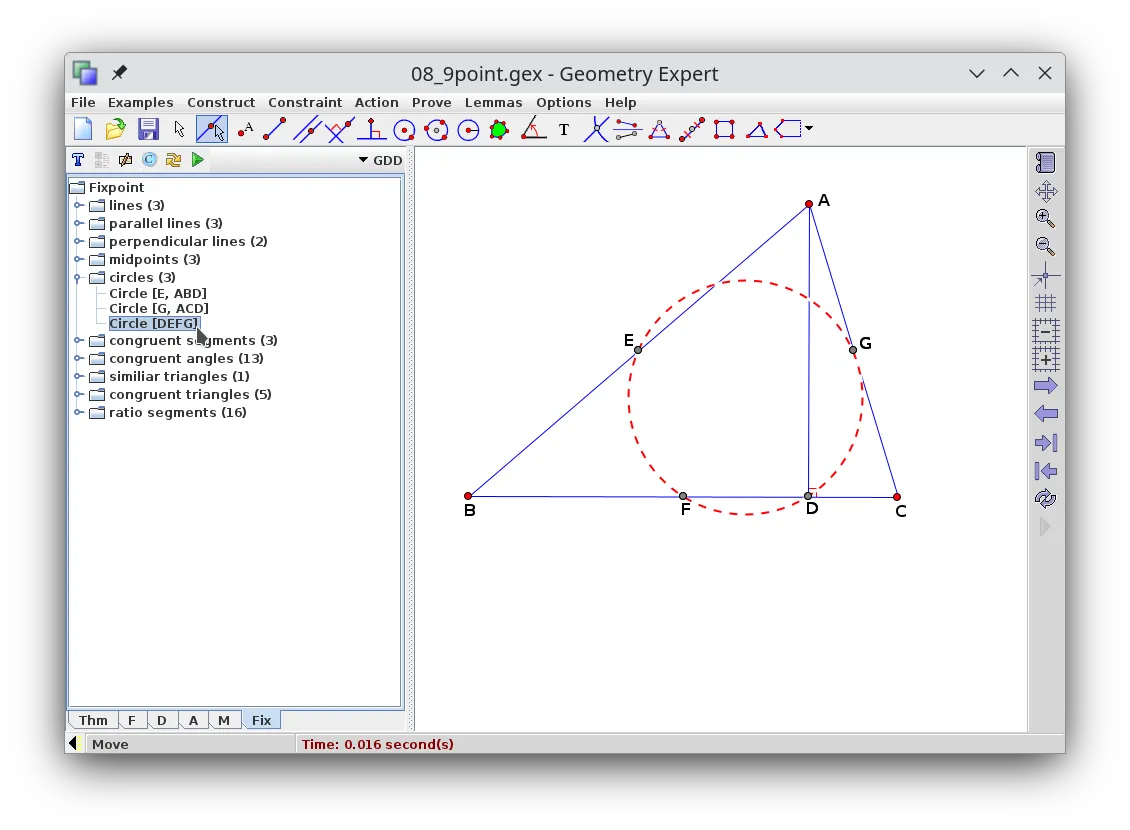Select the Circle by three points tool

coord(436,130)
